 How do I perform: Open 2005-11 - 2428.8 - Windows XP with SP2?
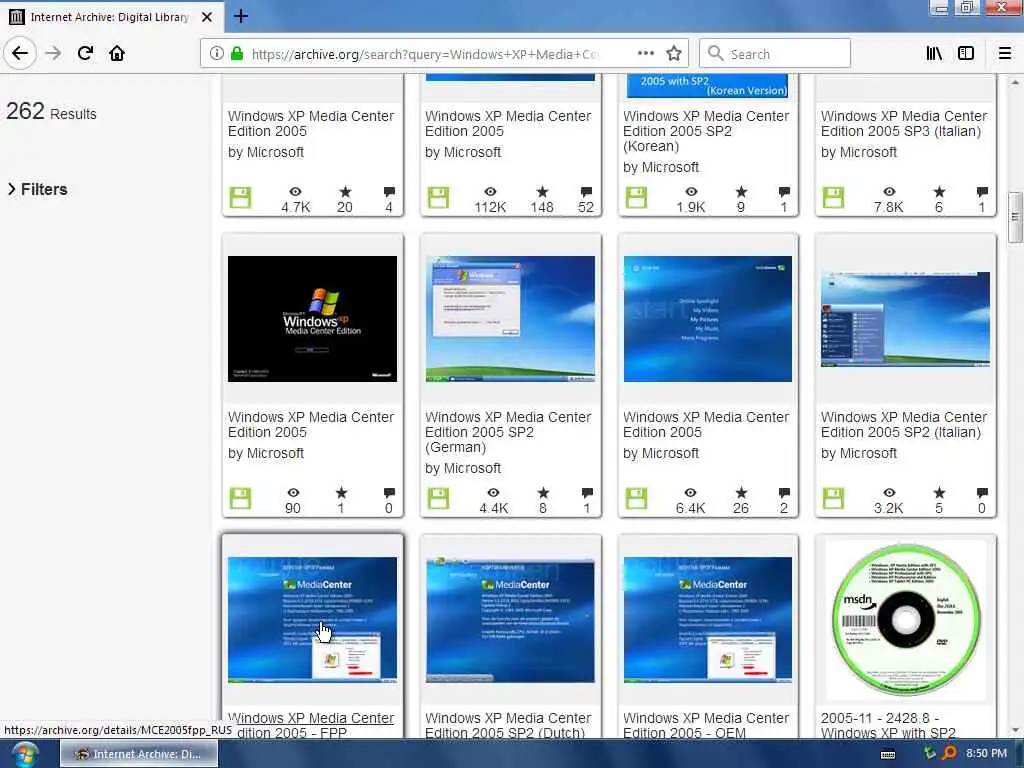pos(888,726)
